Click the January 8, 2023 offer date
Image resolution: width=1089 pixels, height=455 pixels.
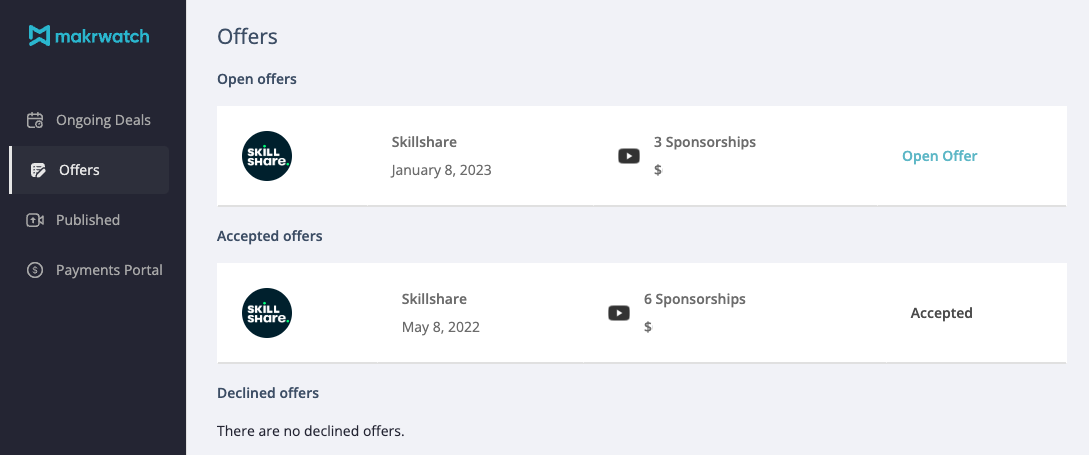(x=441, y=170)
